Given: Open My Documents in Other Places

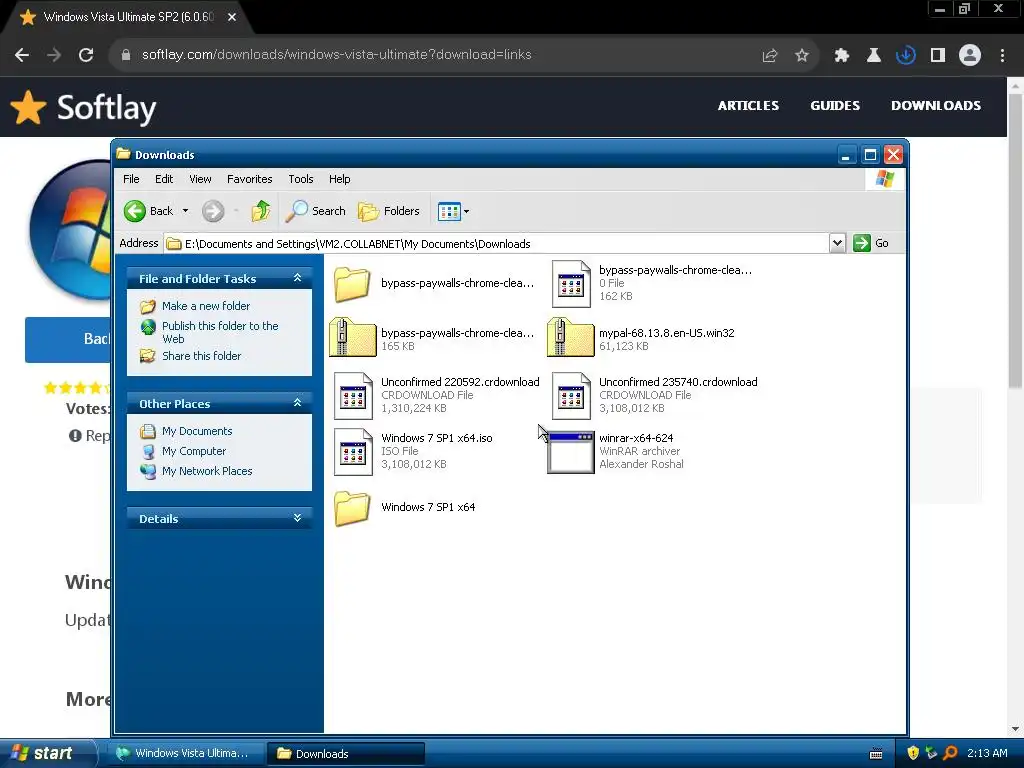Looking at the screenshot, I should (197, 431).
